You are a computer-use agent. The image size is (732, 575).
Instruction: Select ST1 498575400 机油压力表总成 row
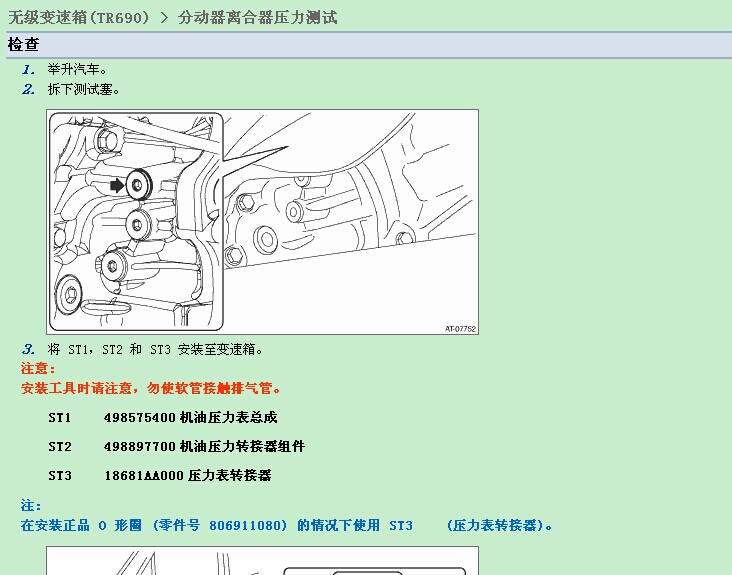tap(163, 417)
